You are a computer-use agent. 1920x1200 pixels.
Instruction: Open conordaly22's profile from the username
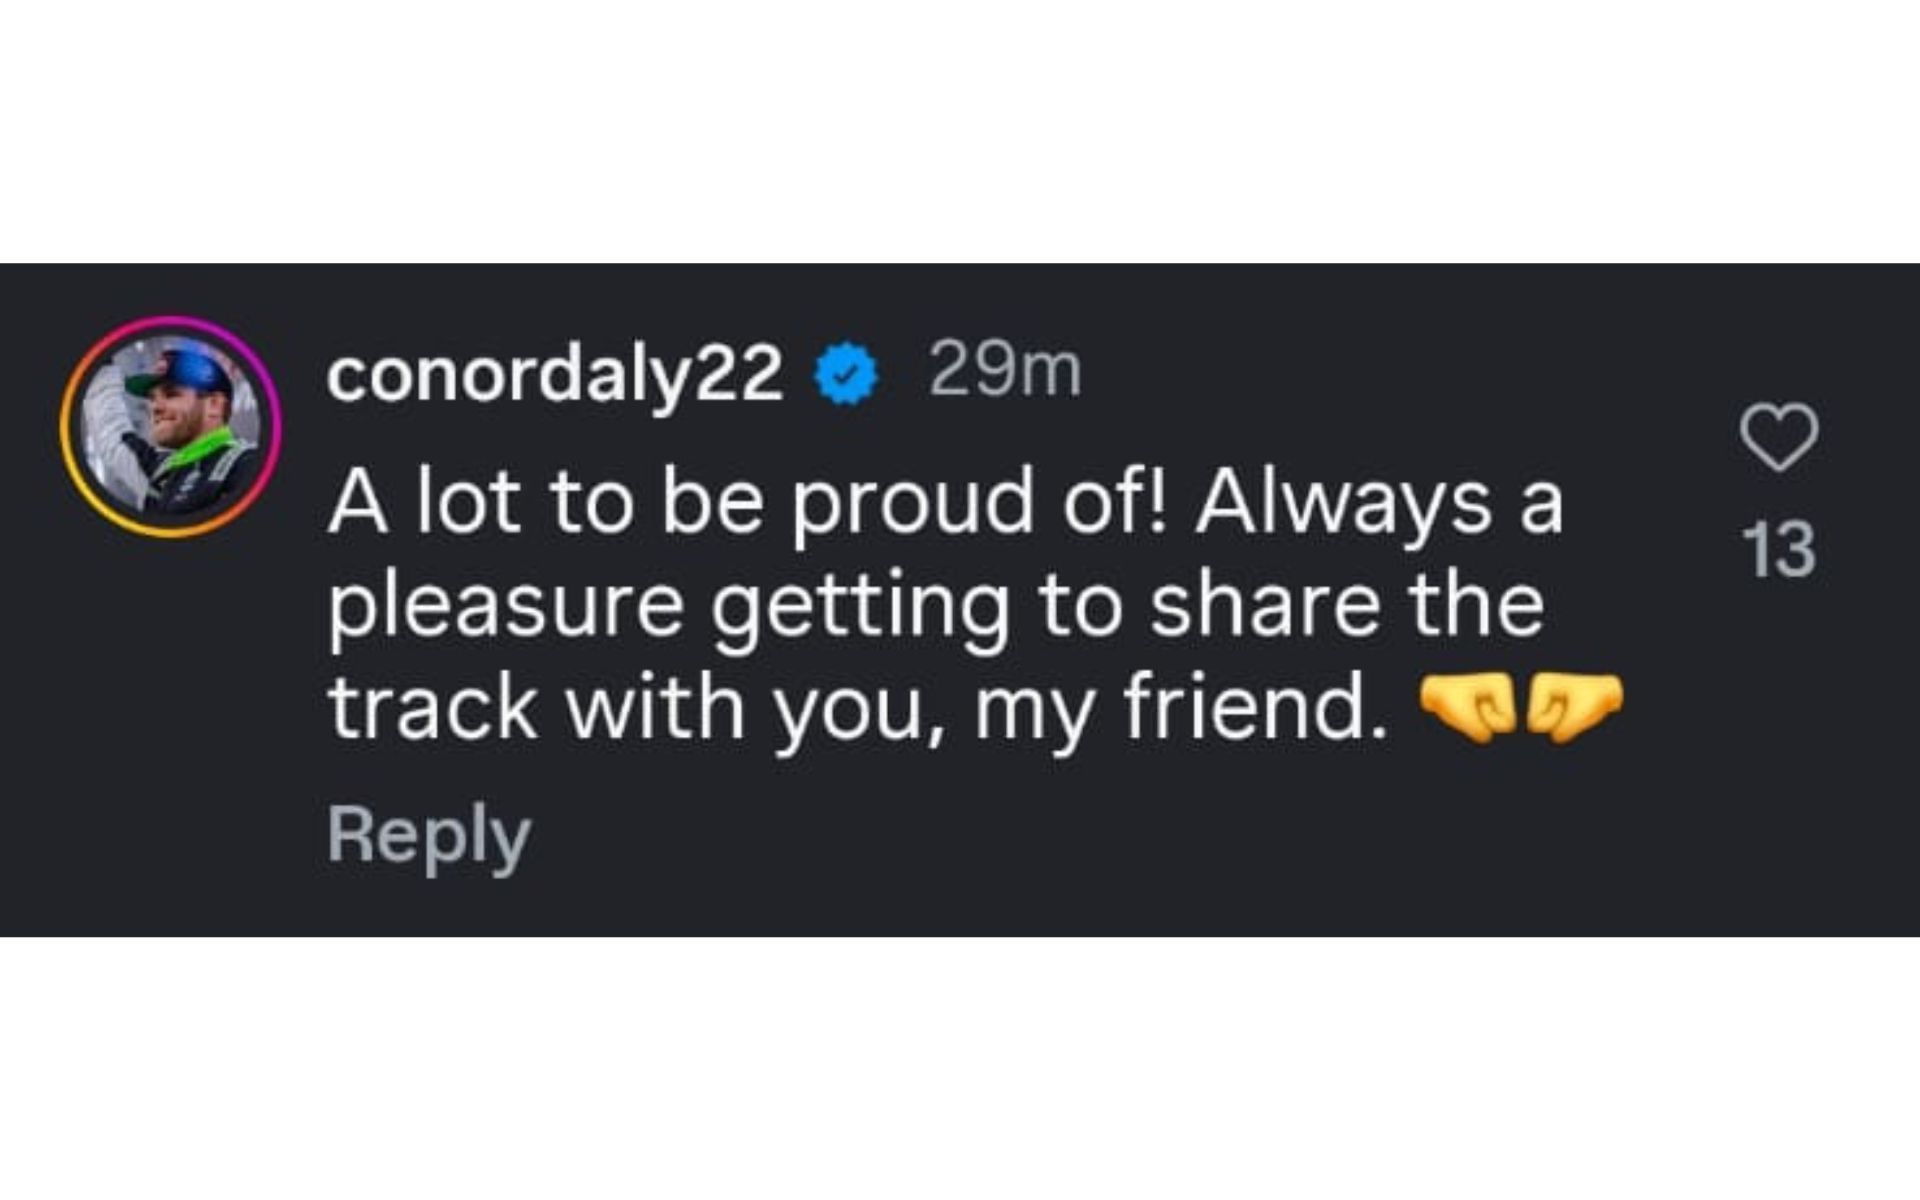[555, 373]
